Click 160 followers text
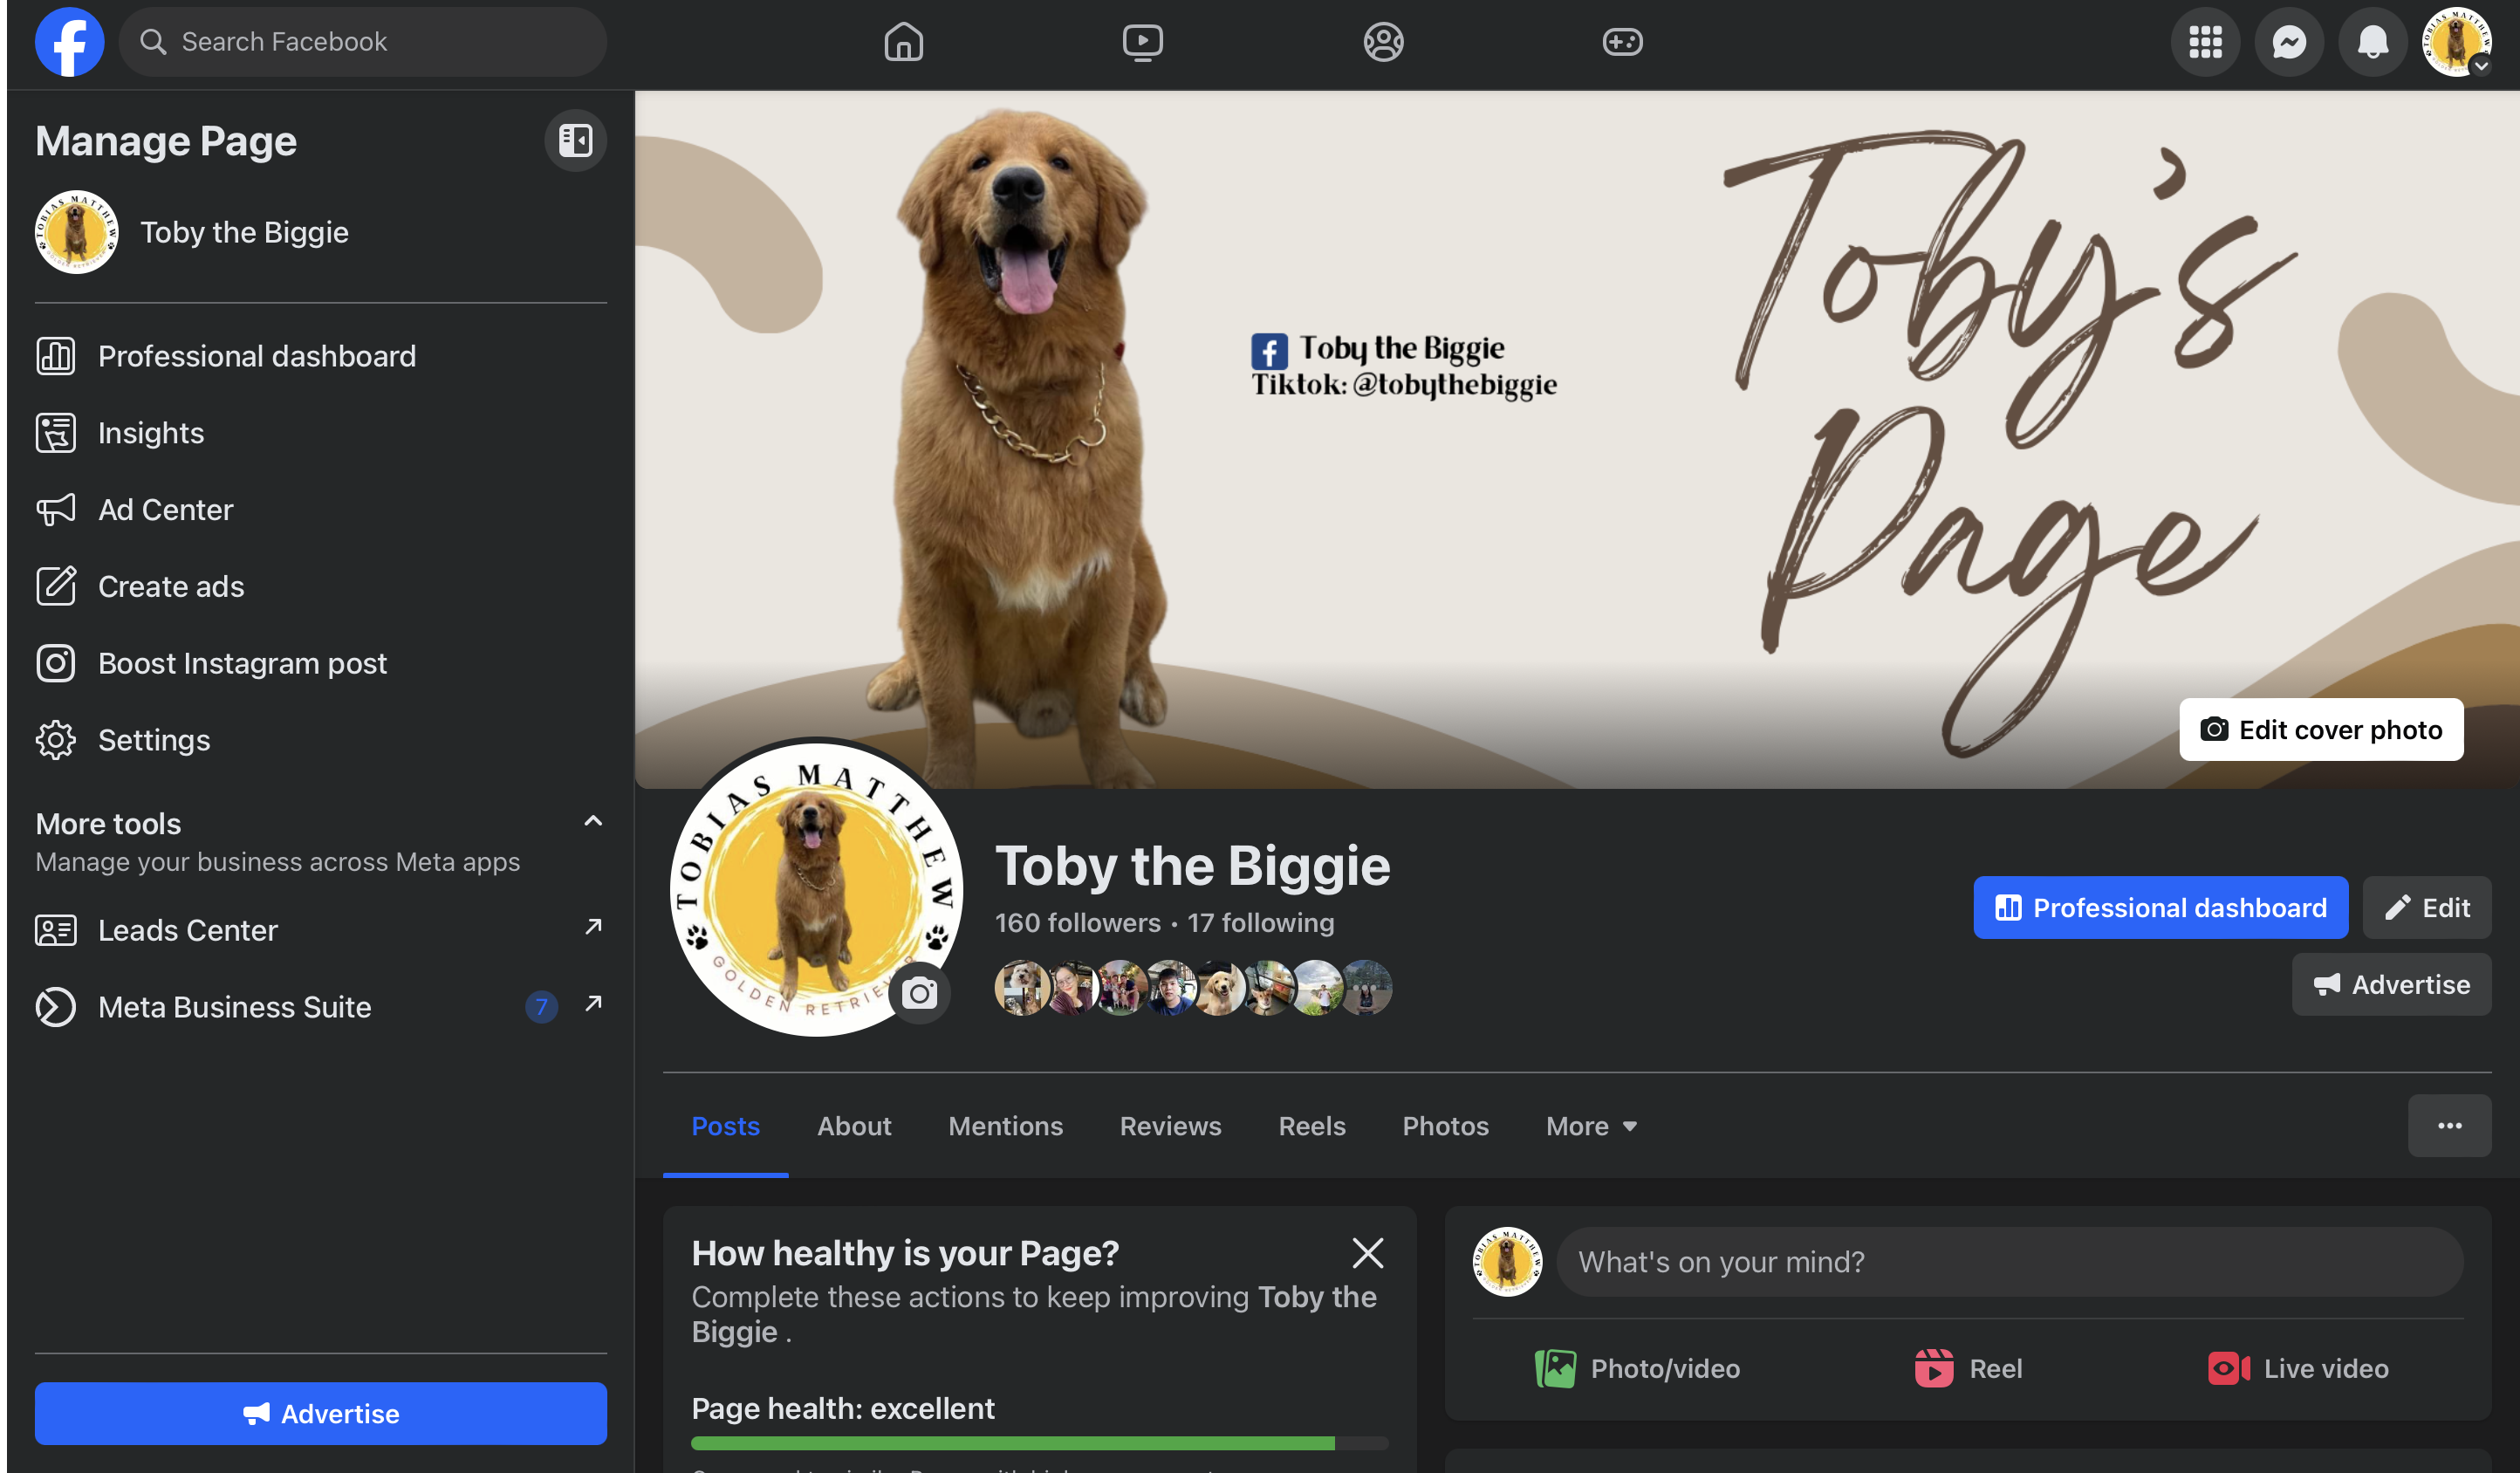2520x1473 pixels. coord(1077,922)
